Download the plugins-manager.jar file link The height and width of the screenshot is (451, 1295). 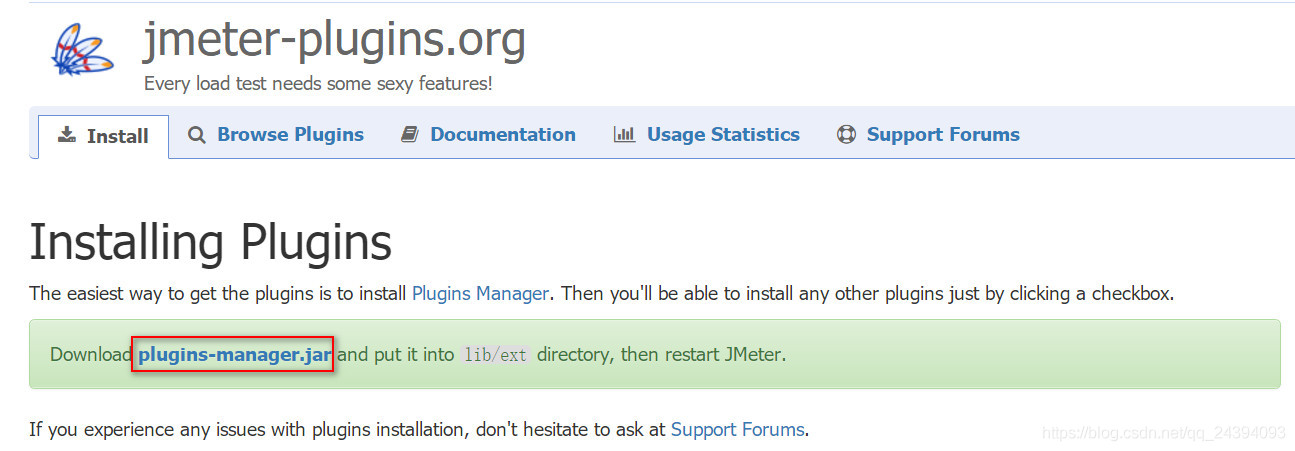coord(236,355)
